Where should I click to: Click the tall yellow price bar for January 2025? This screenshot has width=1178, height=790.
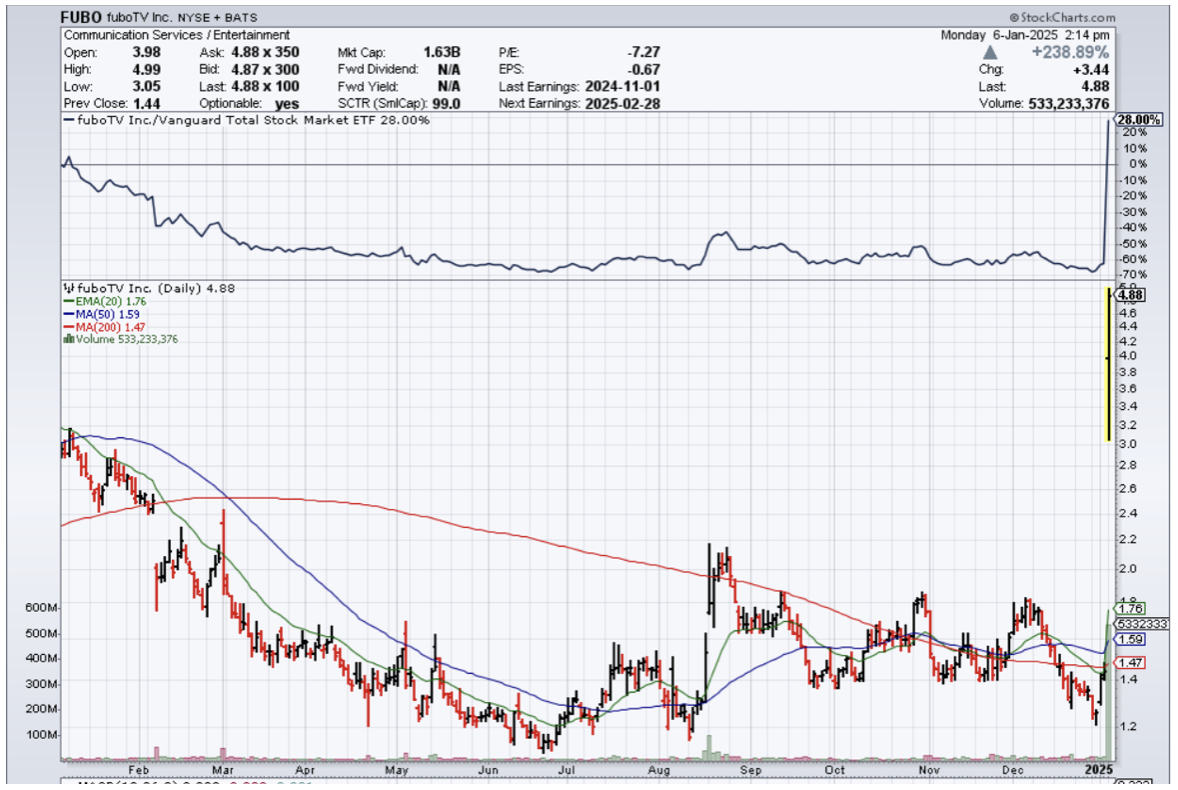click(1107, 365)
